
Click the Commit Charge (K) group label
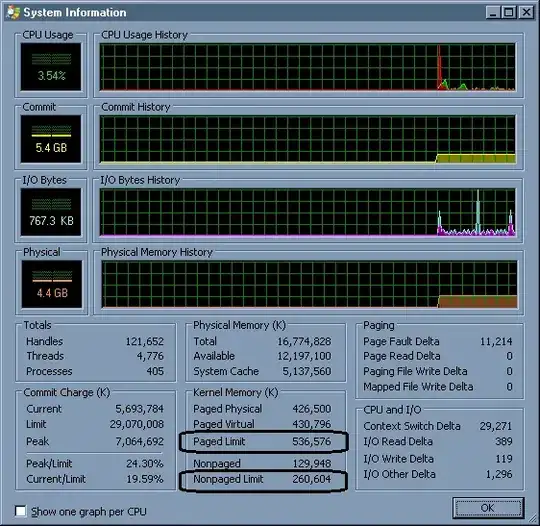point(67,392)
